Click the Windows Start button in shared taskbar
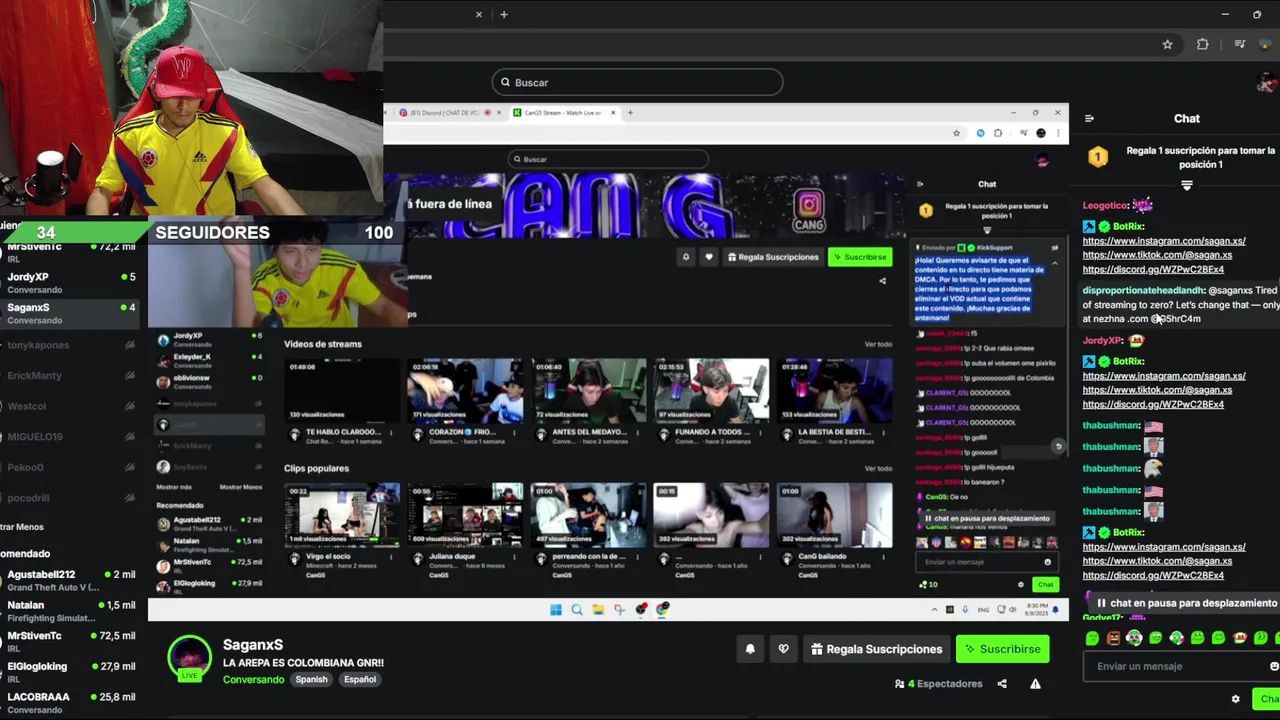The image size is (1280, 720). [556, 609]
